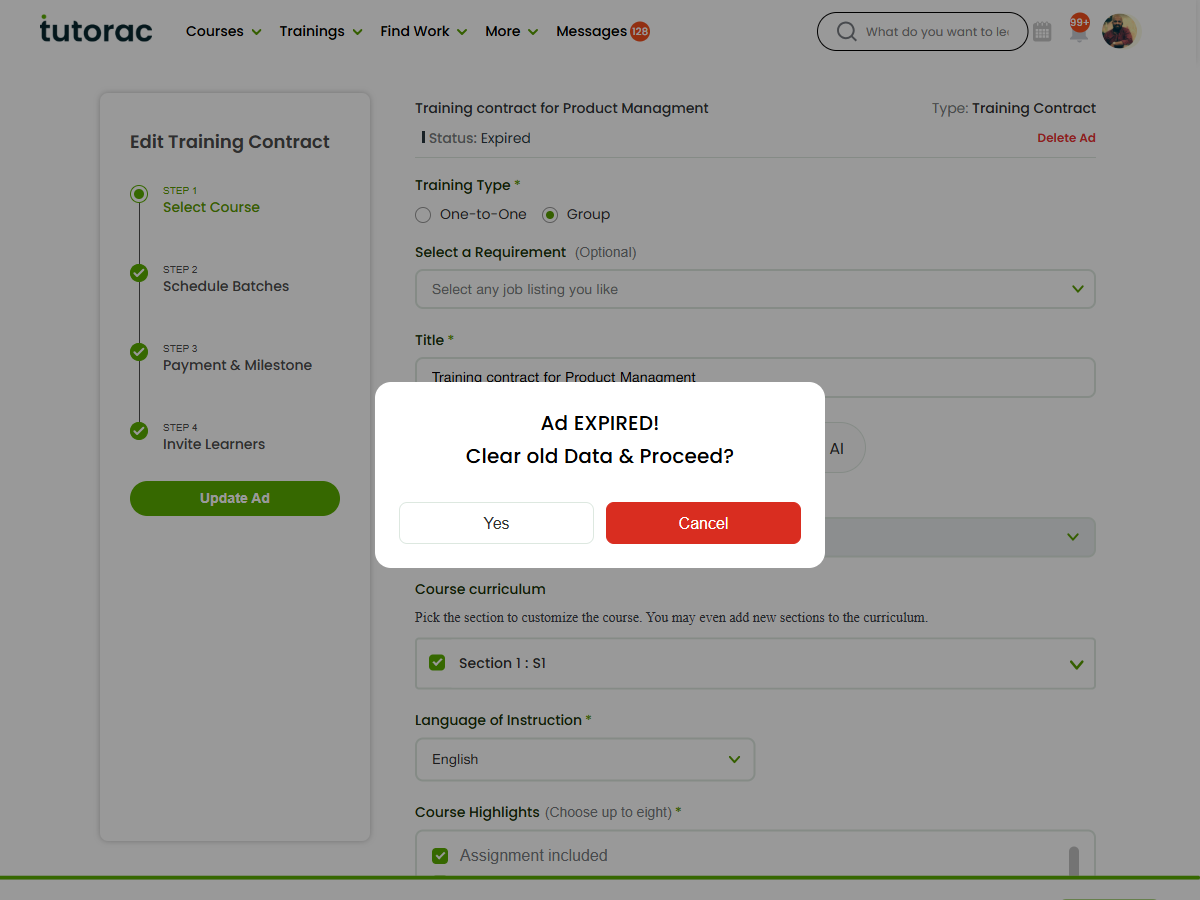
Task: Expand the Section 1 : S1 chevron
Action: tap(1077, 664)
